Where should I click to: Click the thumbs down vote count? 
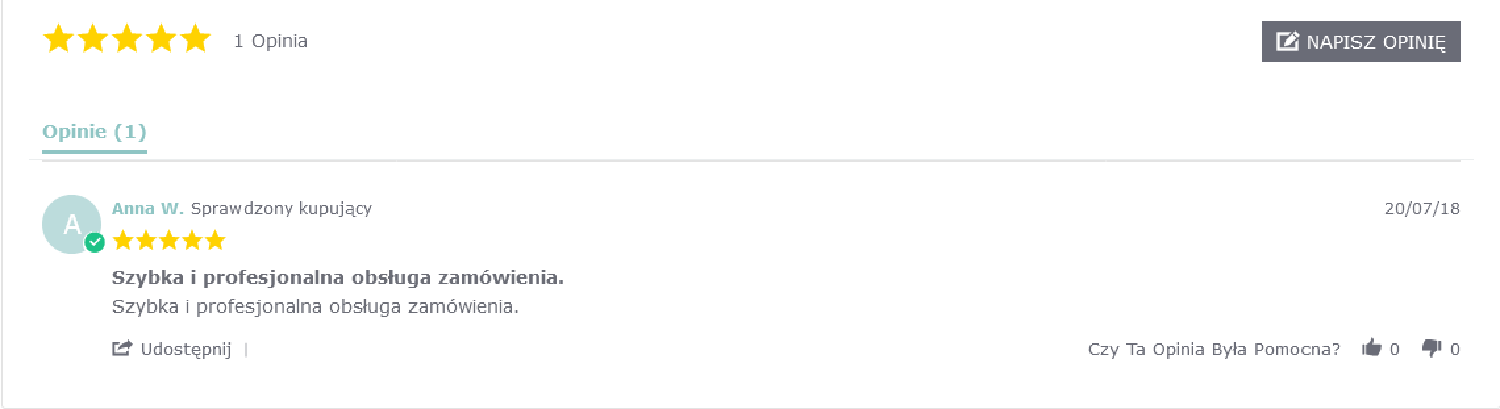[x=1455, y=349]
